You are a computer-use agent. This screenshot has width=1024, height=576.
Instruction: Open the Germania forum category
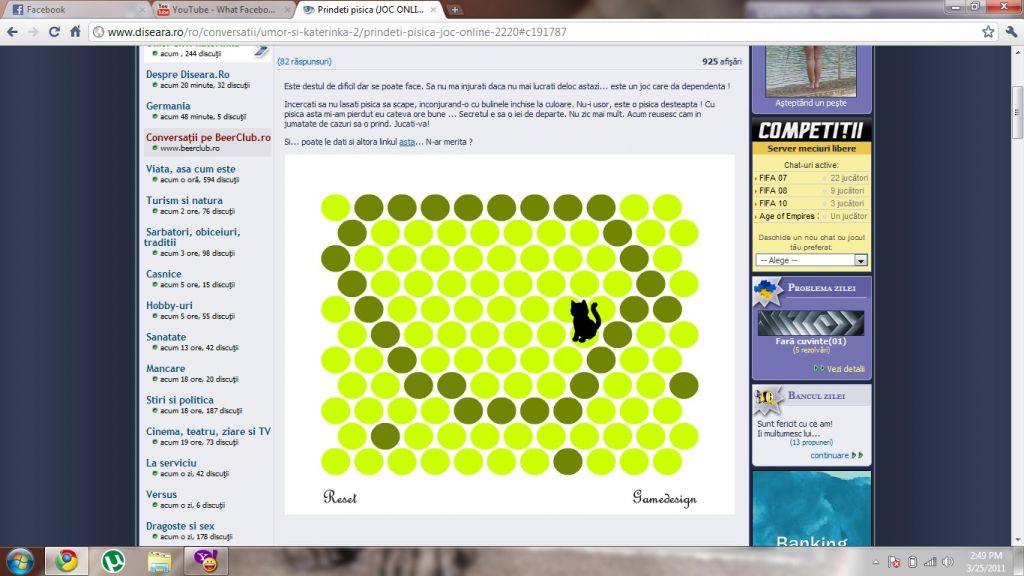click(168, 106)
